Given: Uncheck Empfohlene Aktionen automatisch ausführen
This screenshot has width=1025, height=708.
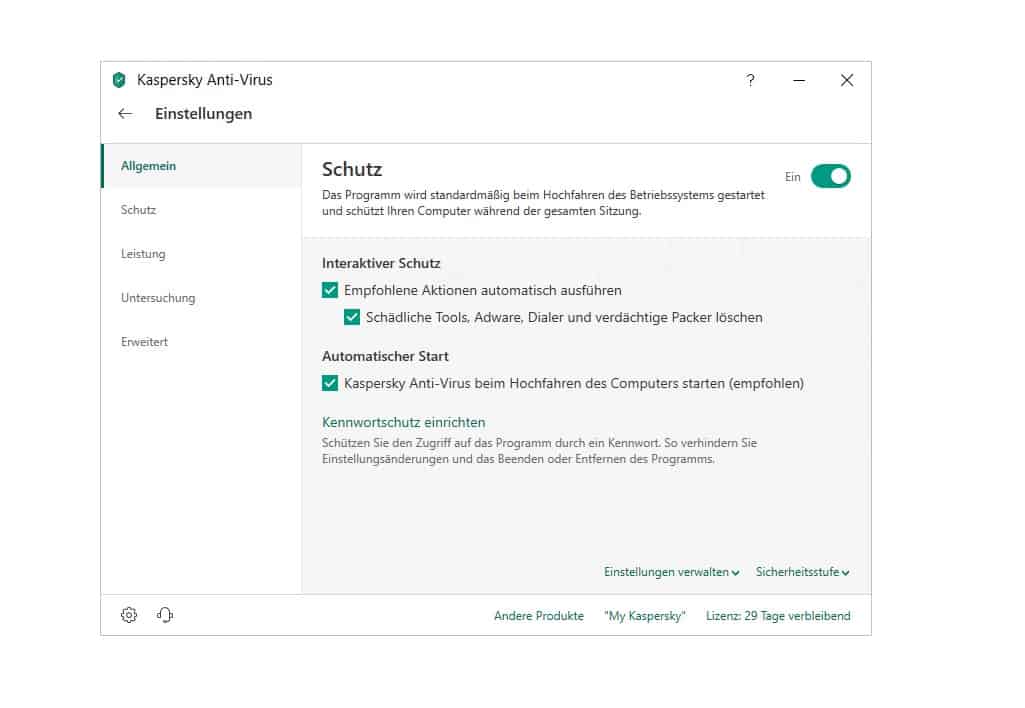Looking at the screenshot, I should click(330, 290).
